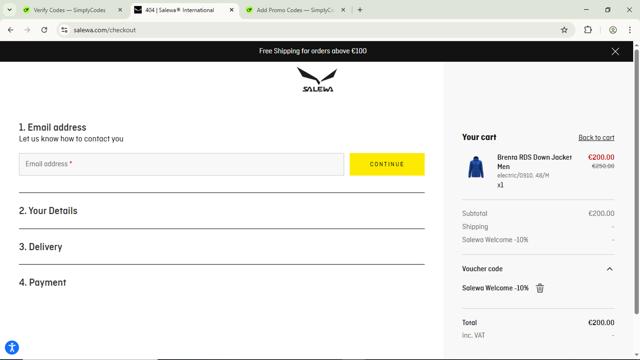
Task: Follow the Back to cart link
Action: [x=596, y=138]
